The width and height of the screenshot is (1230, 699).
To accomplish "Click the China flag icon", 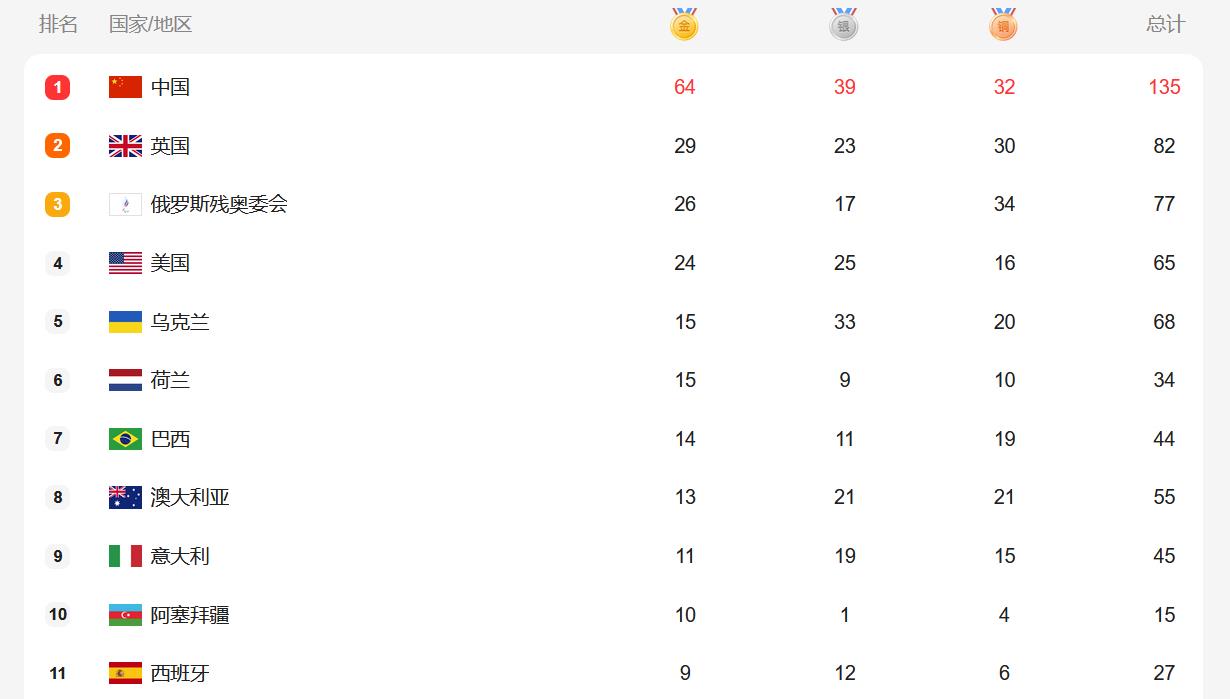I will pos(125,87).
